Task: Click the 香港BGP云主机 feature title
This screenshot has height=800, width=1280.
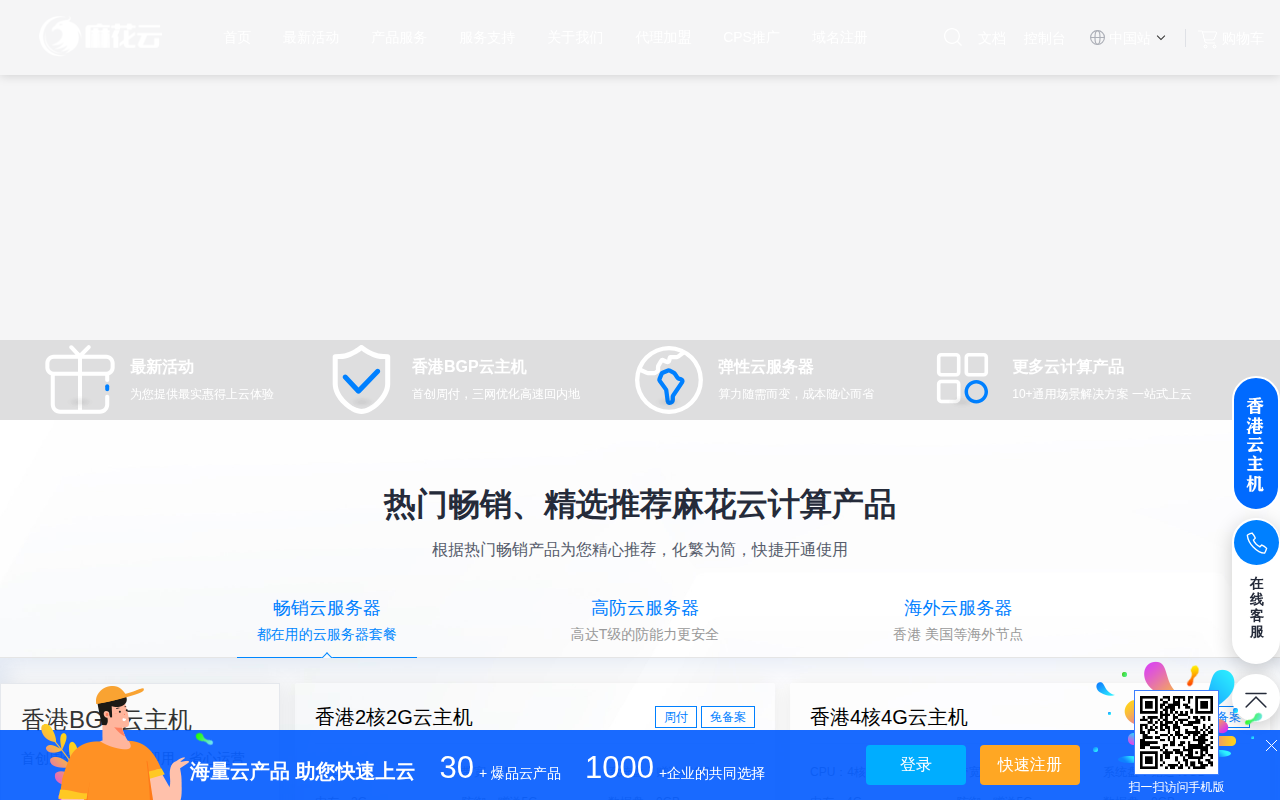Action: click(469, 367)
